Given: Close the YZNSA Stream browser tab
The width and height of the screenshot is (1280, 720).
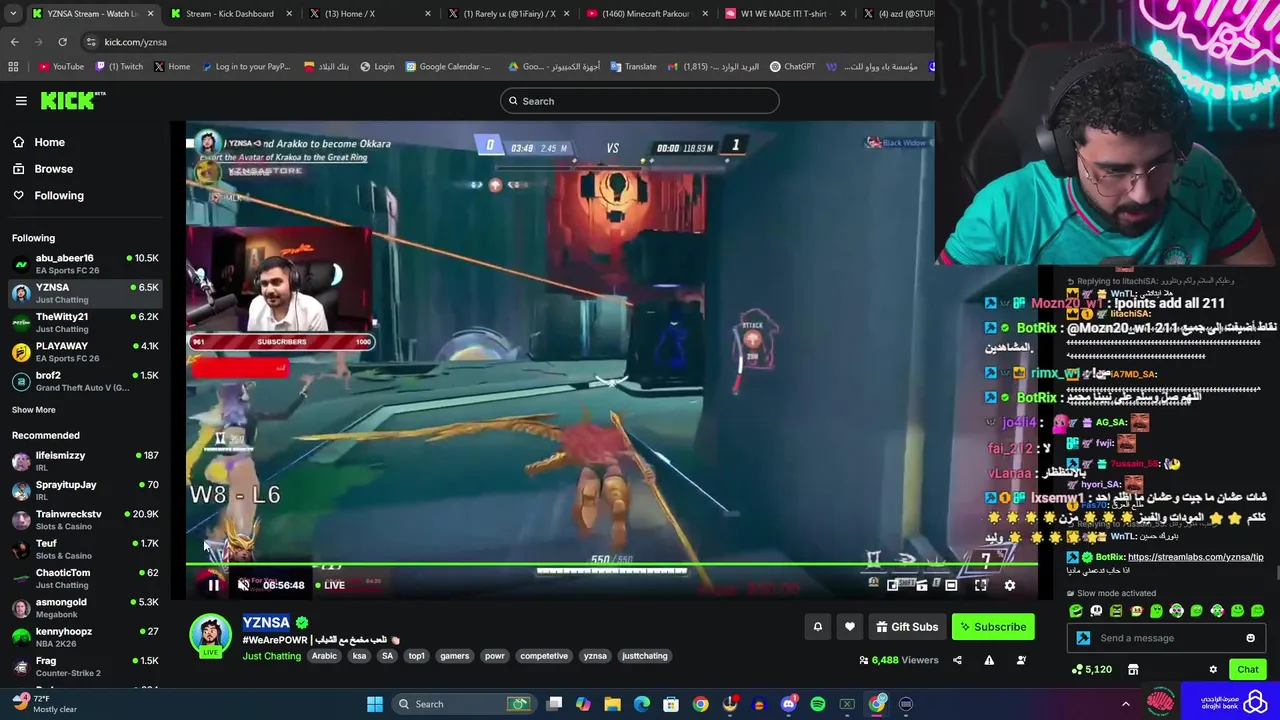Looking at the screenshot, I should [x=151, y=14].
